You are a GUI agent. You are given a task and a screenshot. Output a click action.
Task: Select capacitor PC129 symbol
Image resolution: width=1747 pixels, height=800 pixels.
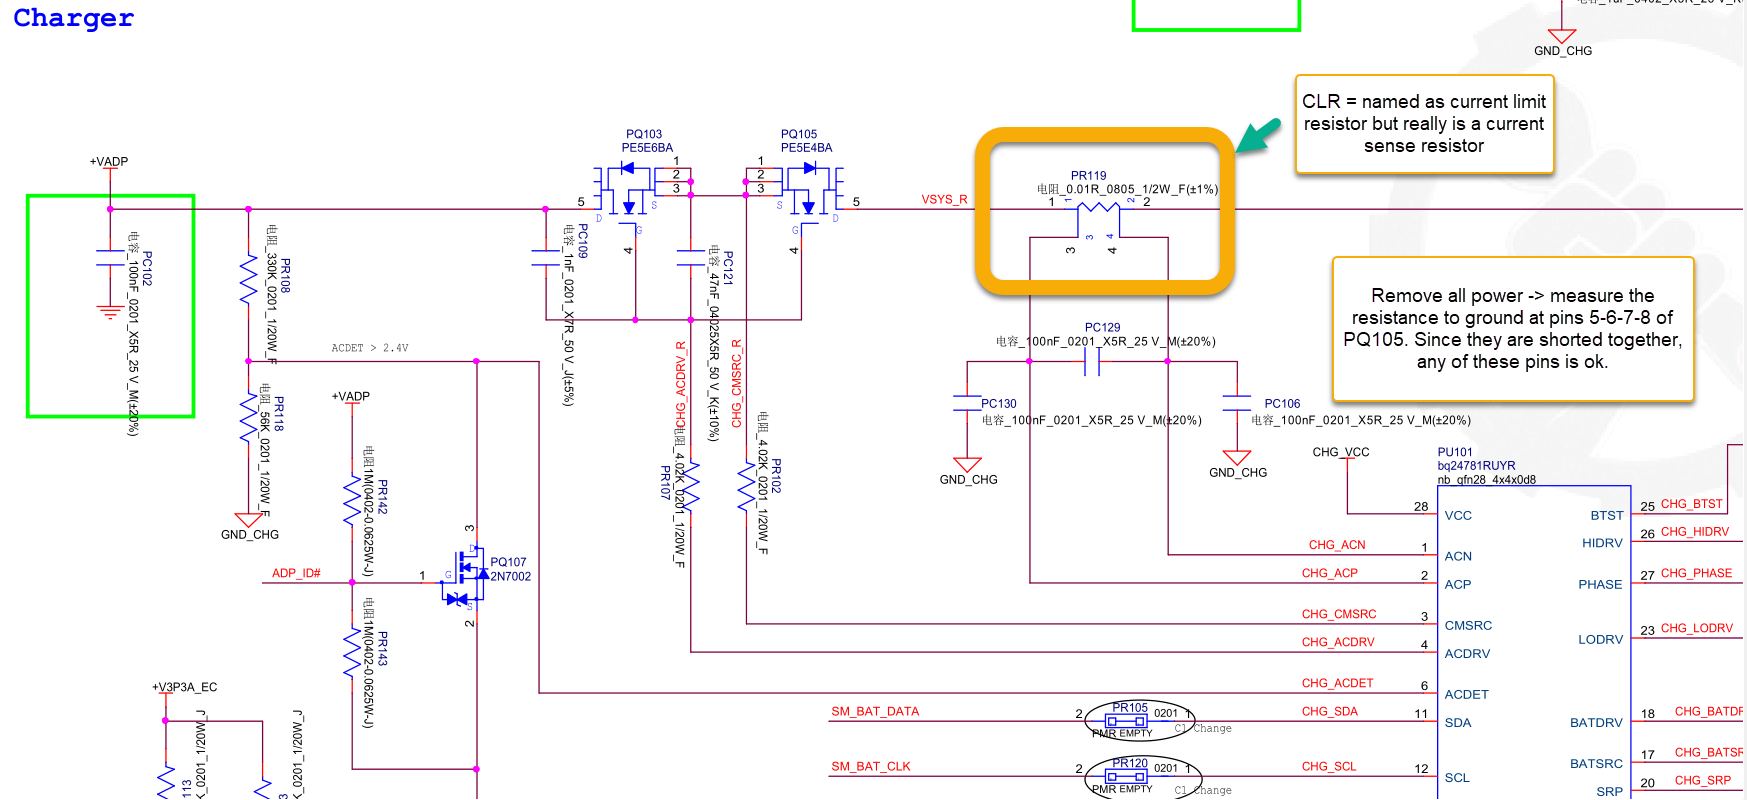click(1092, 361)
